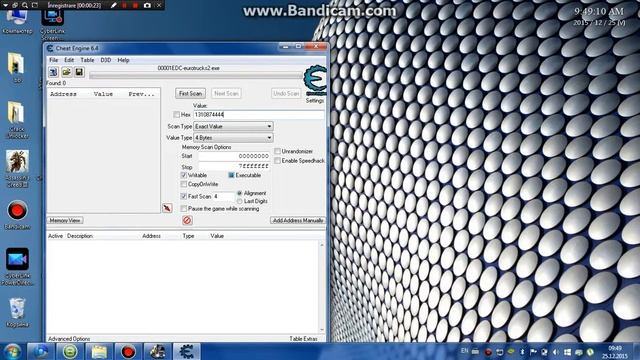Click the green circular taskbar icon
The image size is (640, 360).
tap(70, 351)
